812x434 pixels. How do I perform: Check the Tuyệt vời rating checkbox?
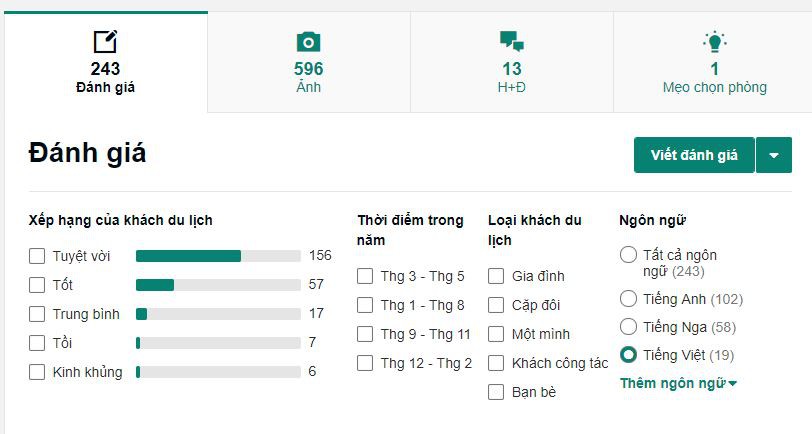[x=37, y=256]
